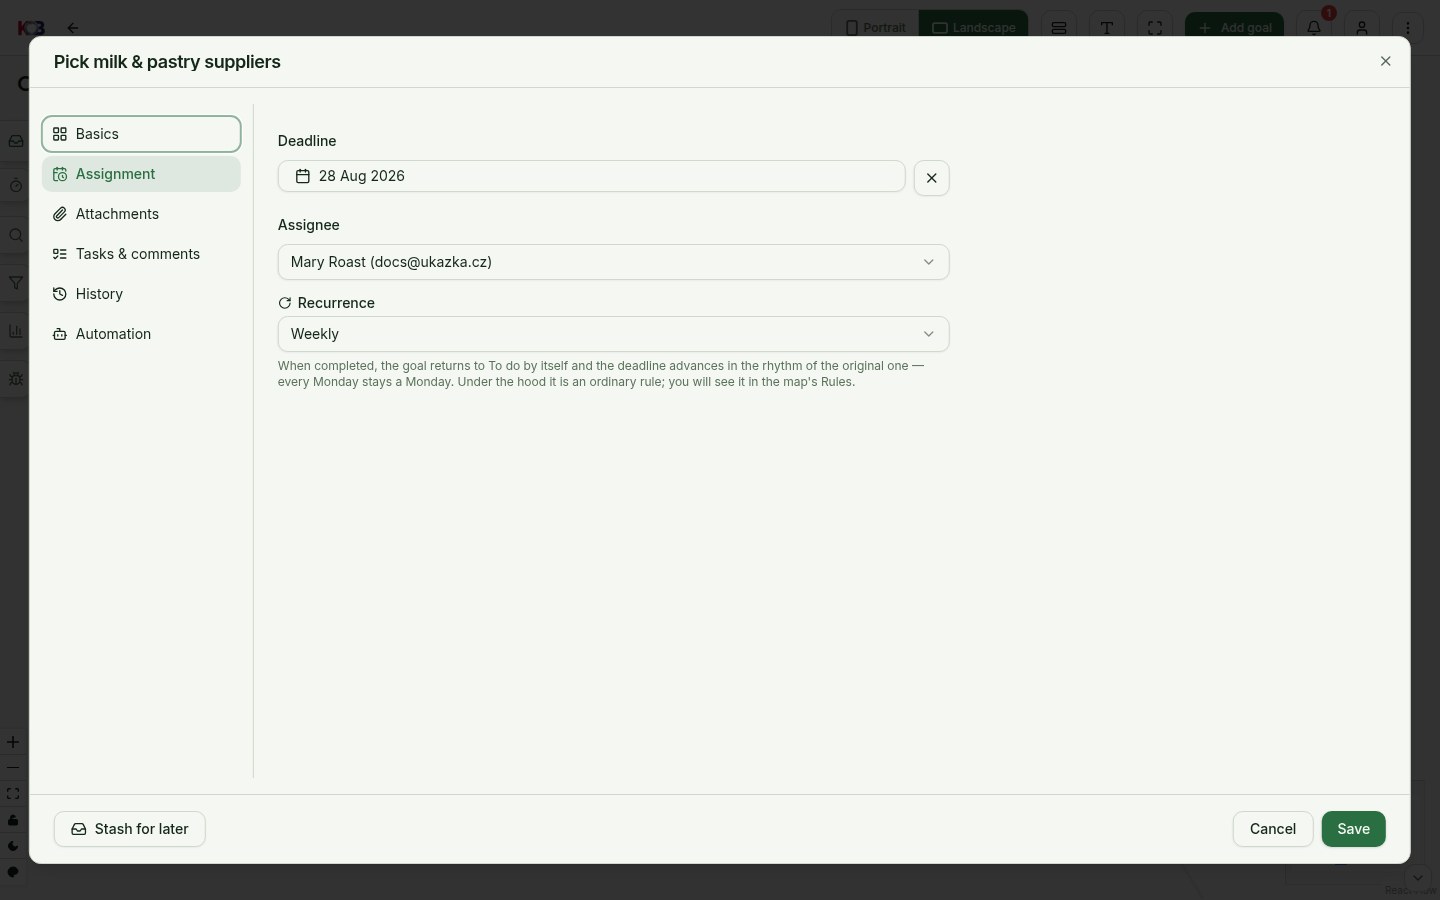This screenshot has width=1440, height=900.
Task: Select Landscape orientation in the background toolbar
Action: point(973,27)
